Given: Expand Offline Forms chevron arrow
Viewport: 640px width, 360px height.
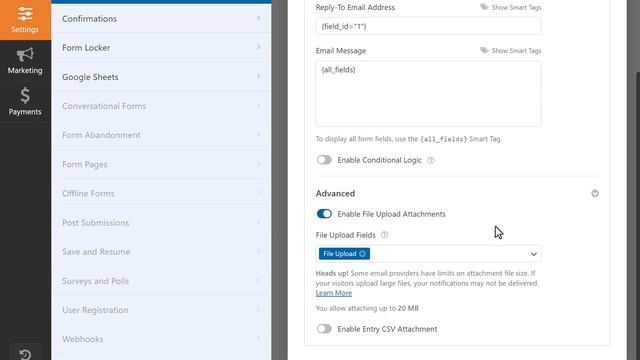Looking at the screenshot, I should coord(258,193).
